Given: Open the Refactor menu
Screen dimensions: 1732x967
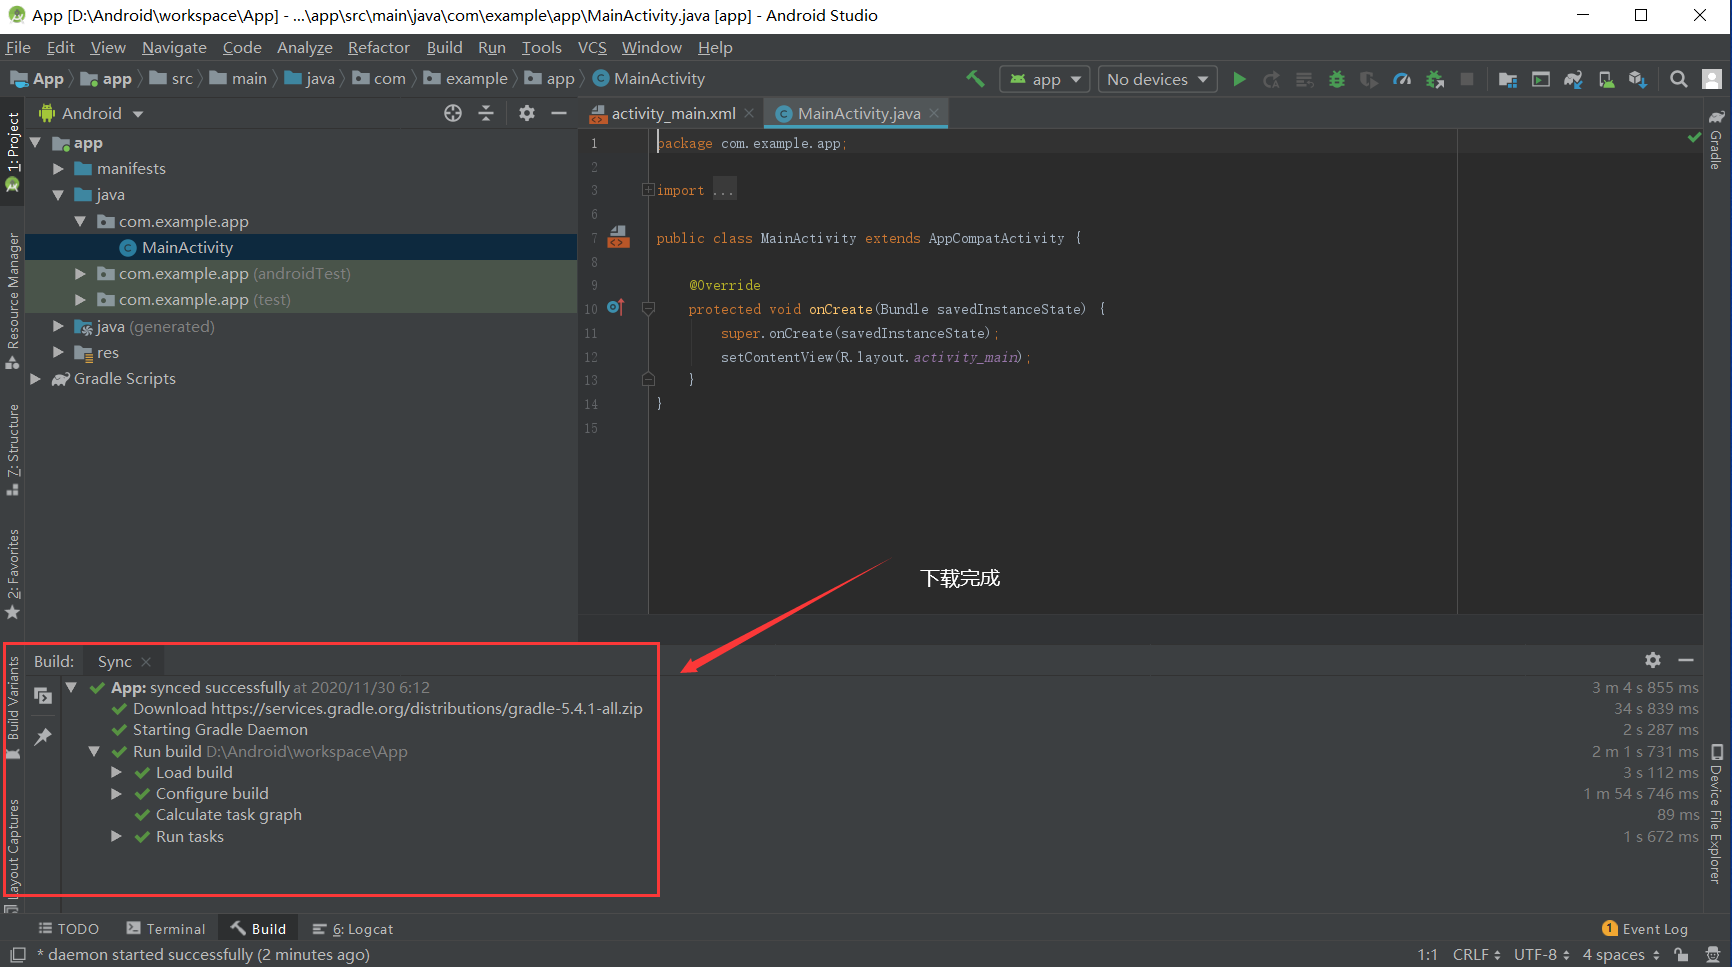Looking at the screenshot, I should (378, 47).
